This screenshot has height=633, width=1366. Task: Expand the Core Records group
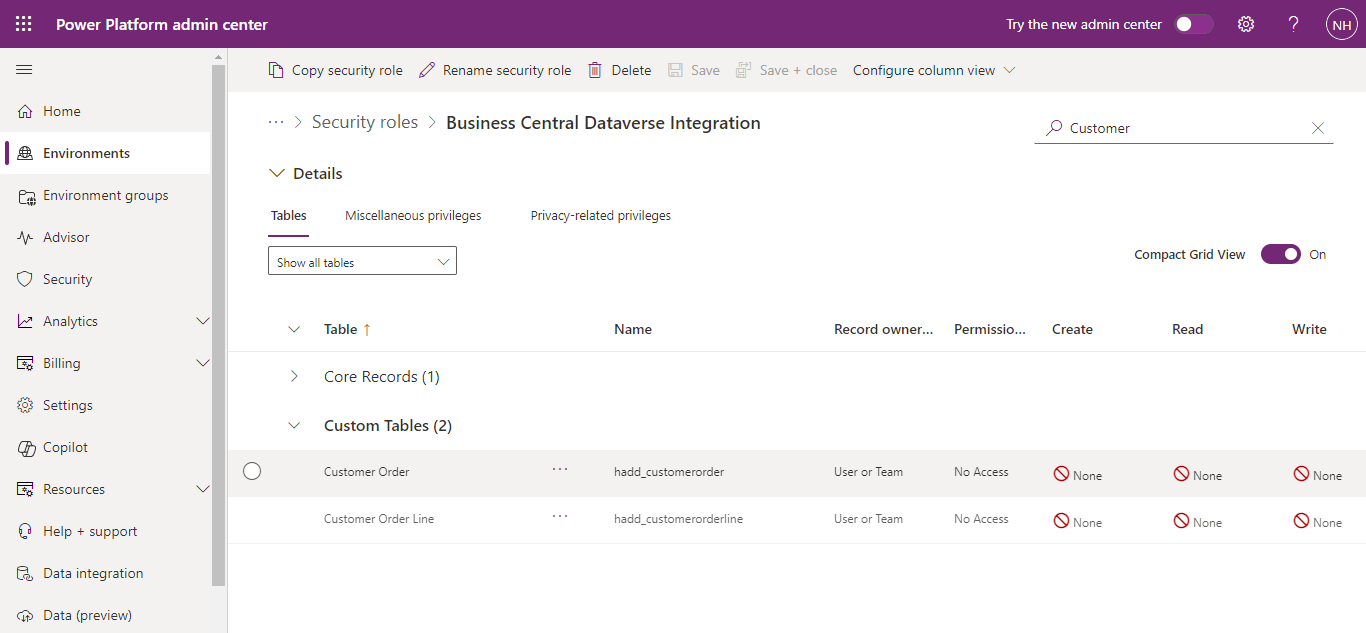294,377
